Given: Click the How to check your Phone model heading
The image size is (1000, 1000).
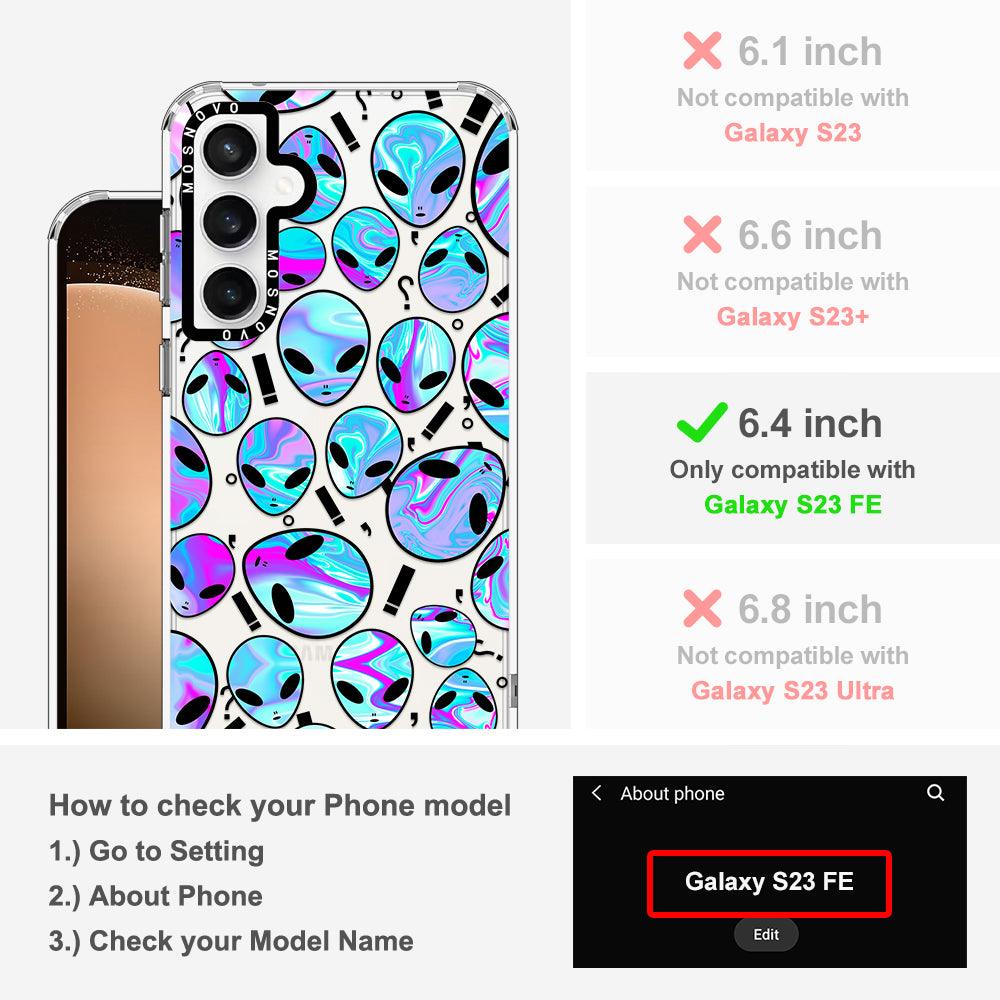Looking at the screenshot, I should [x=280, y=805].
